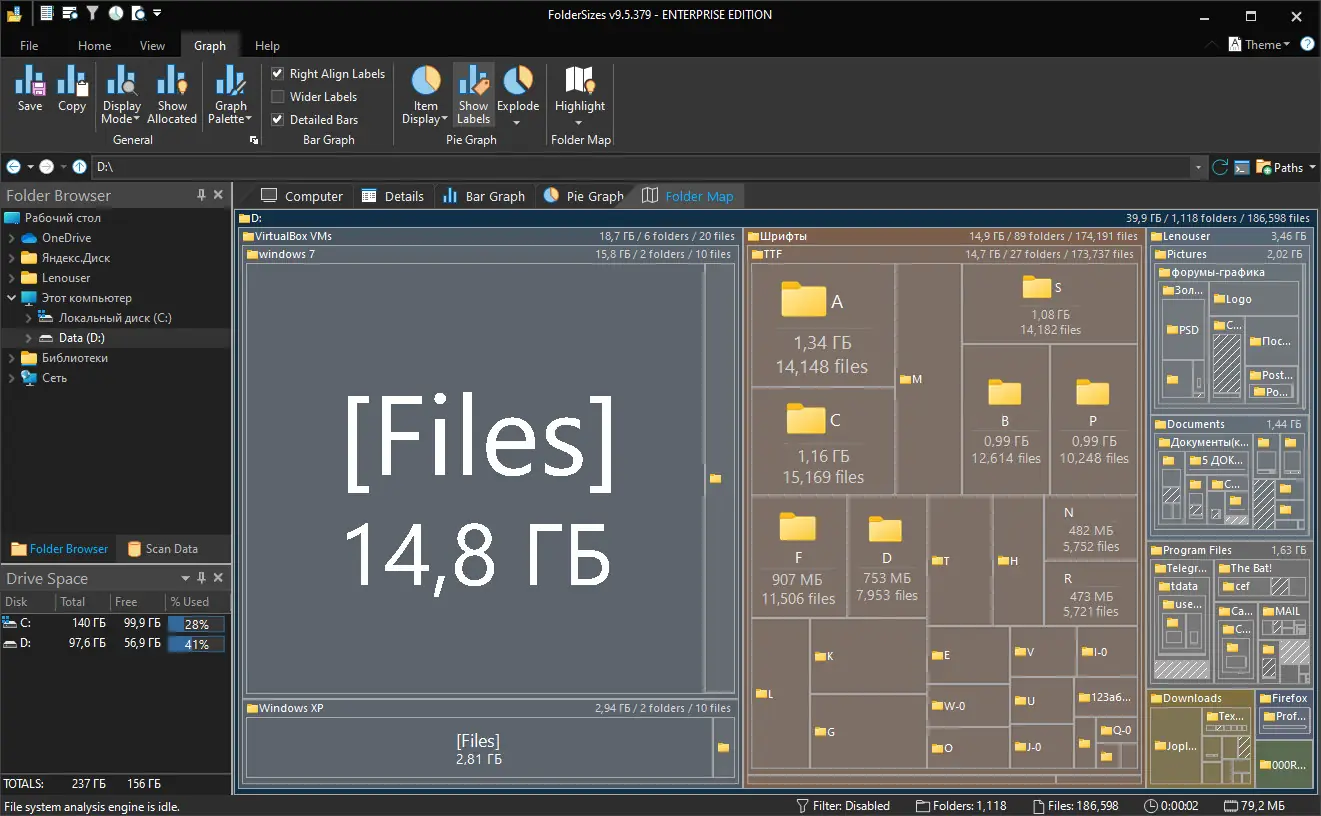Click the Show Allocated button
The height and width of the screenshot is (816, 1321).
pos(172,95)
